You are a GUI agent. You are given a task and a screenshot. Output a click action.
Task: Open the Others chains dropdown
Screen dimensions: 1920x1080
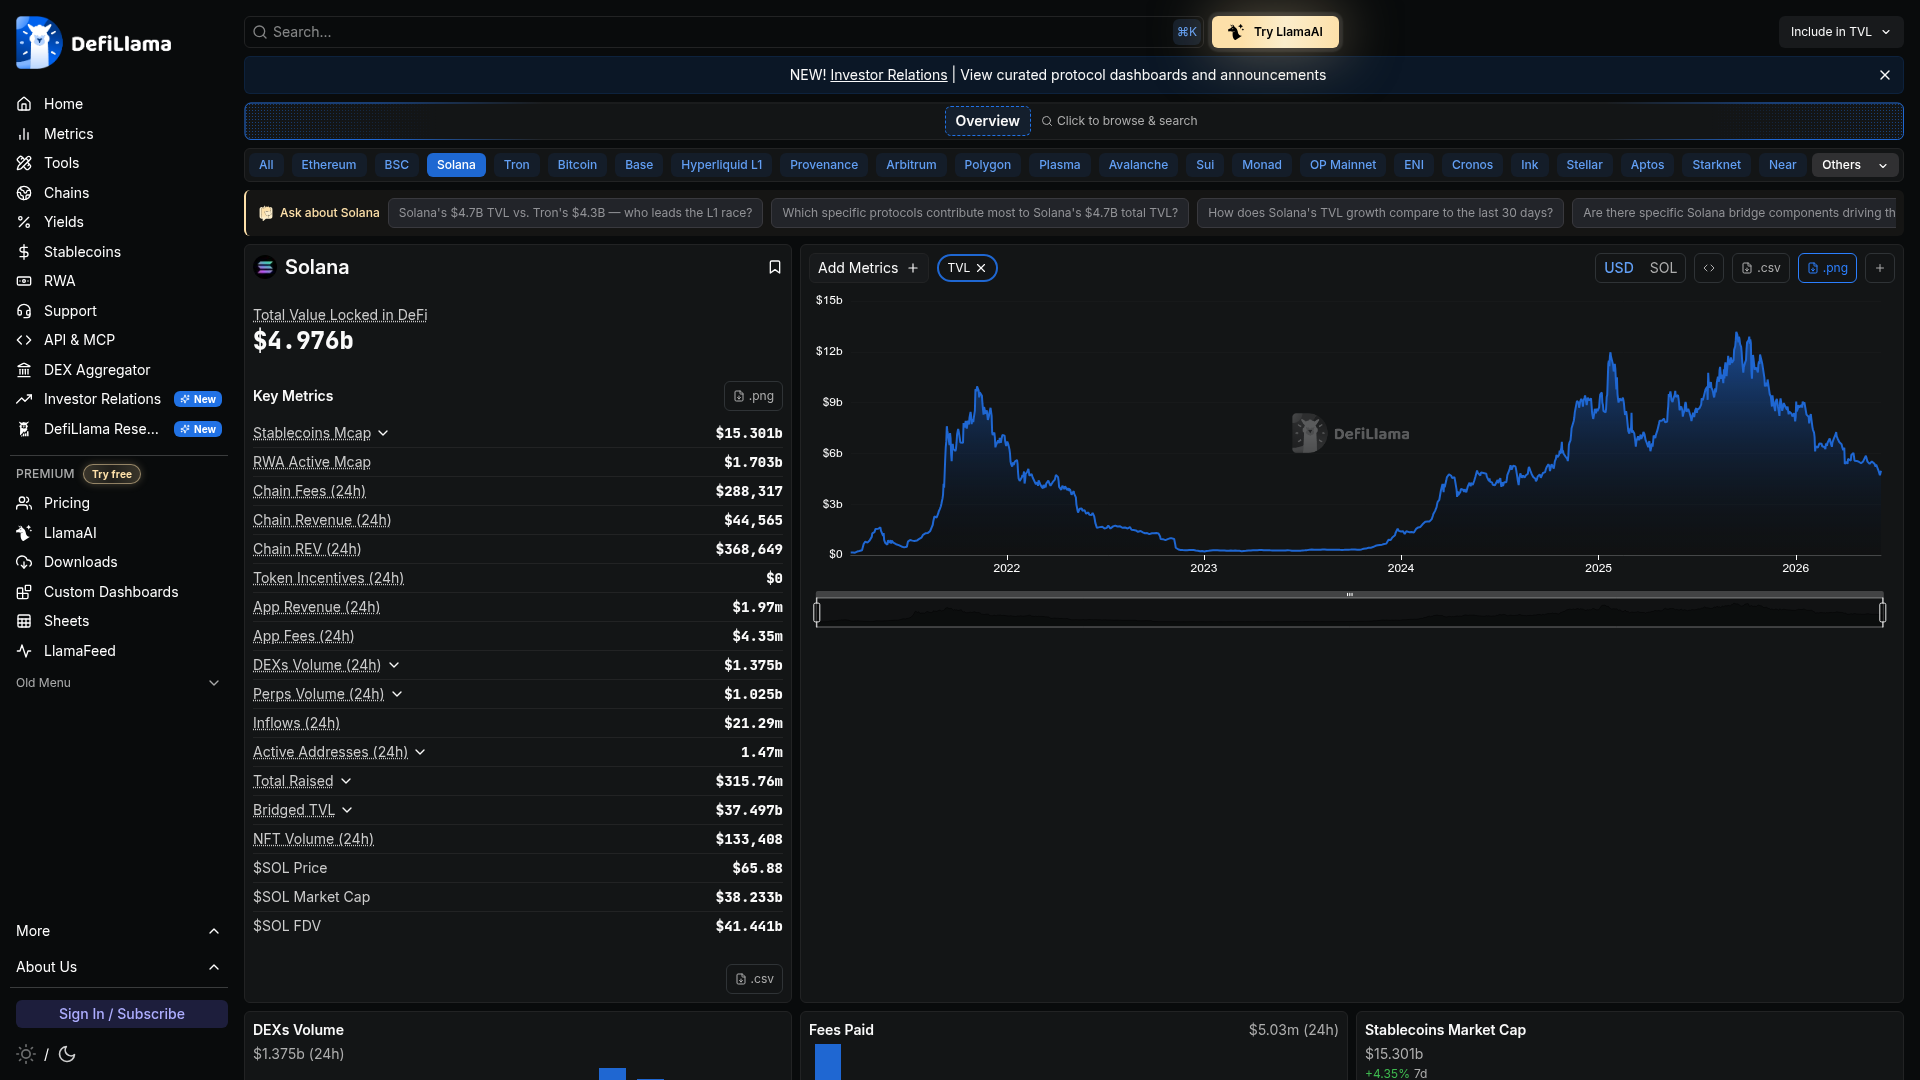1855,165
